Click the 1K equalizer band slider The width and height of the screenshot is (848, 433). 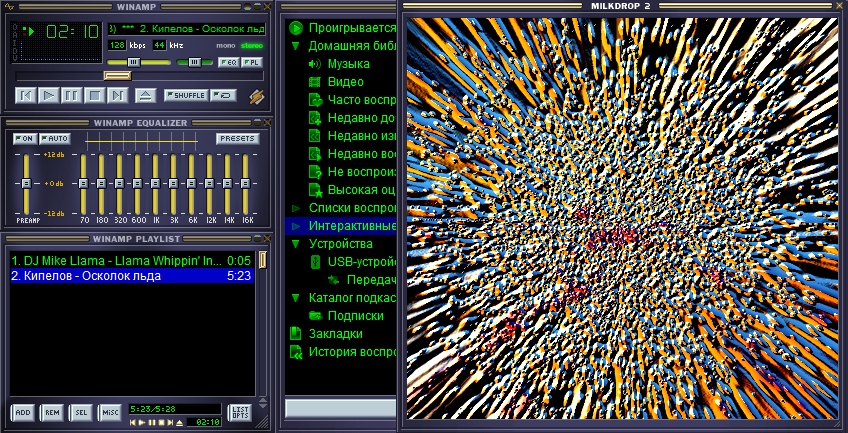(155, 184)
